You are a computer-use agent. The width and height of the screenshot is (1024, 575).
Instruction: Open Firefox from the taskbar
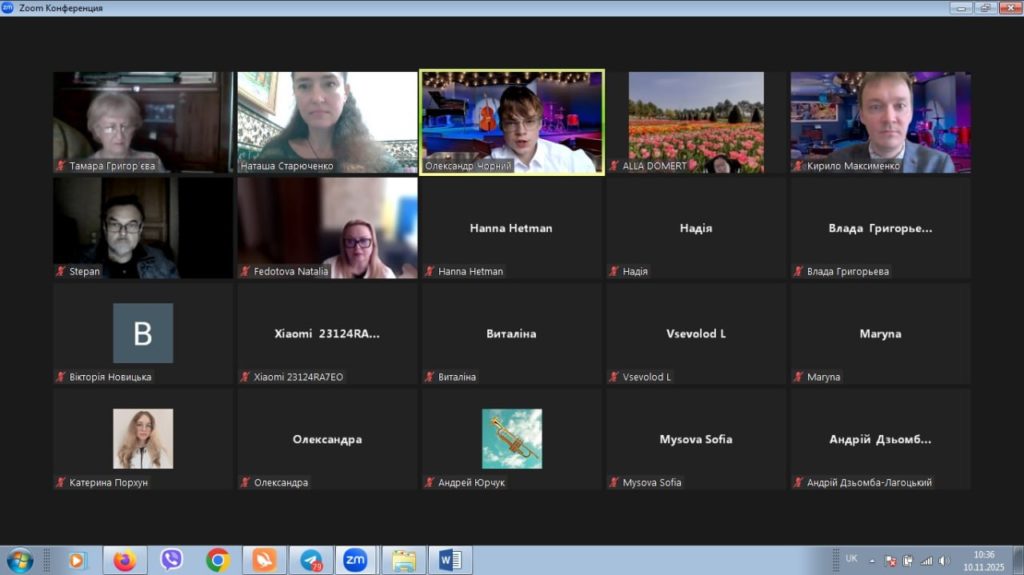(x=124, y=560)
